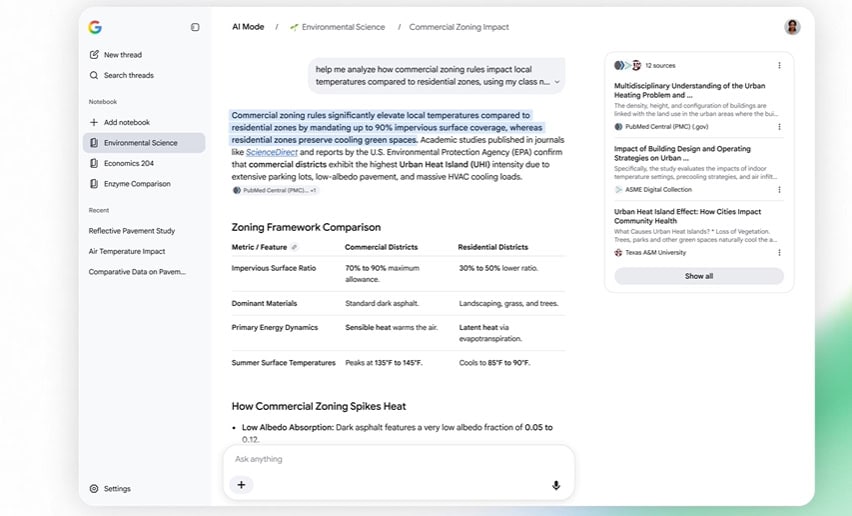The image size is (852, 516).
Task: Click the Ask anything input field
Action: tap(399, 460)
